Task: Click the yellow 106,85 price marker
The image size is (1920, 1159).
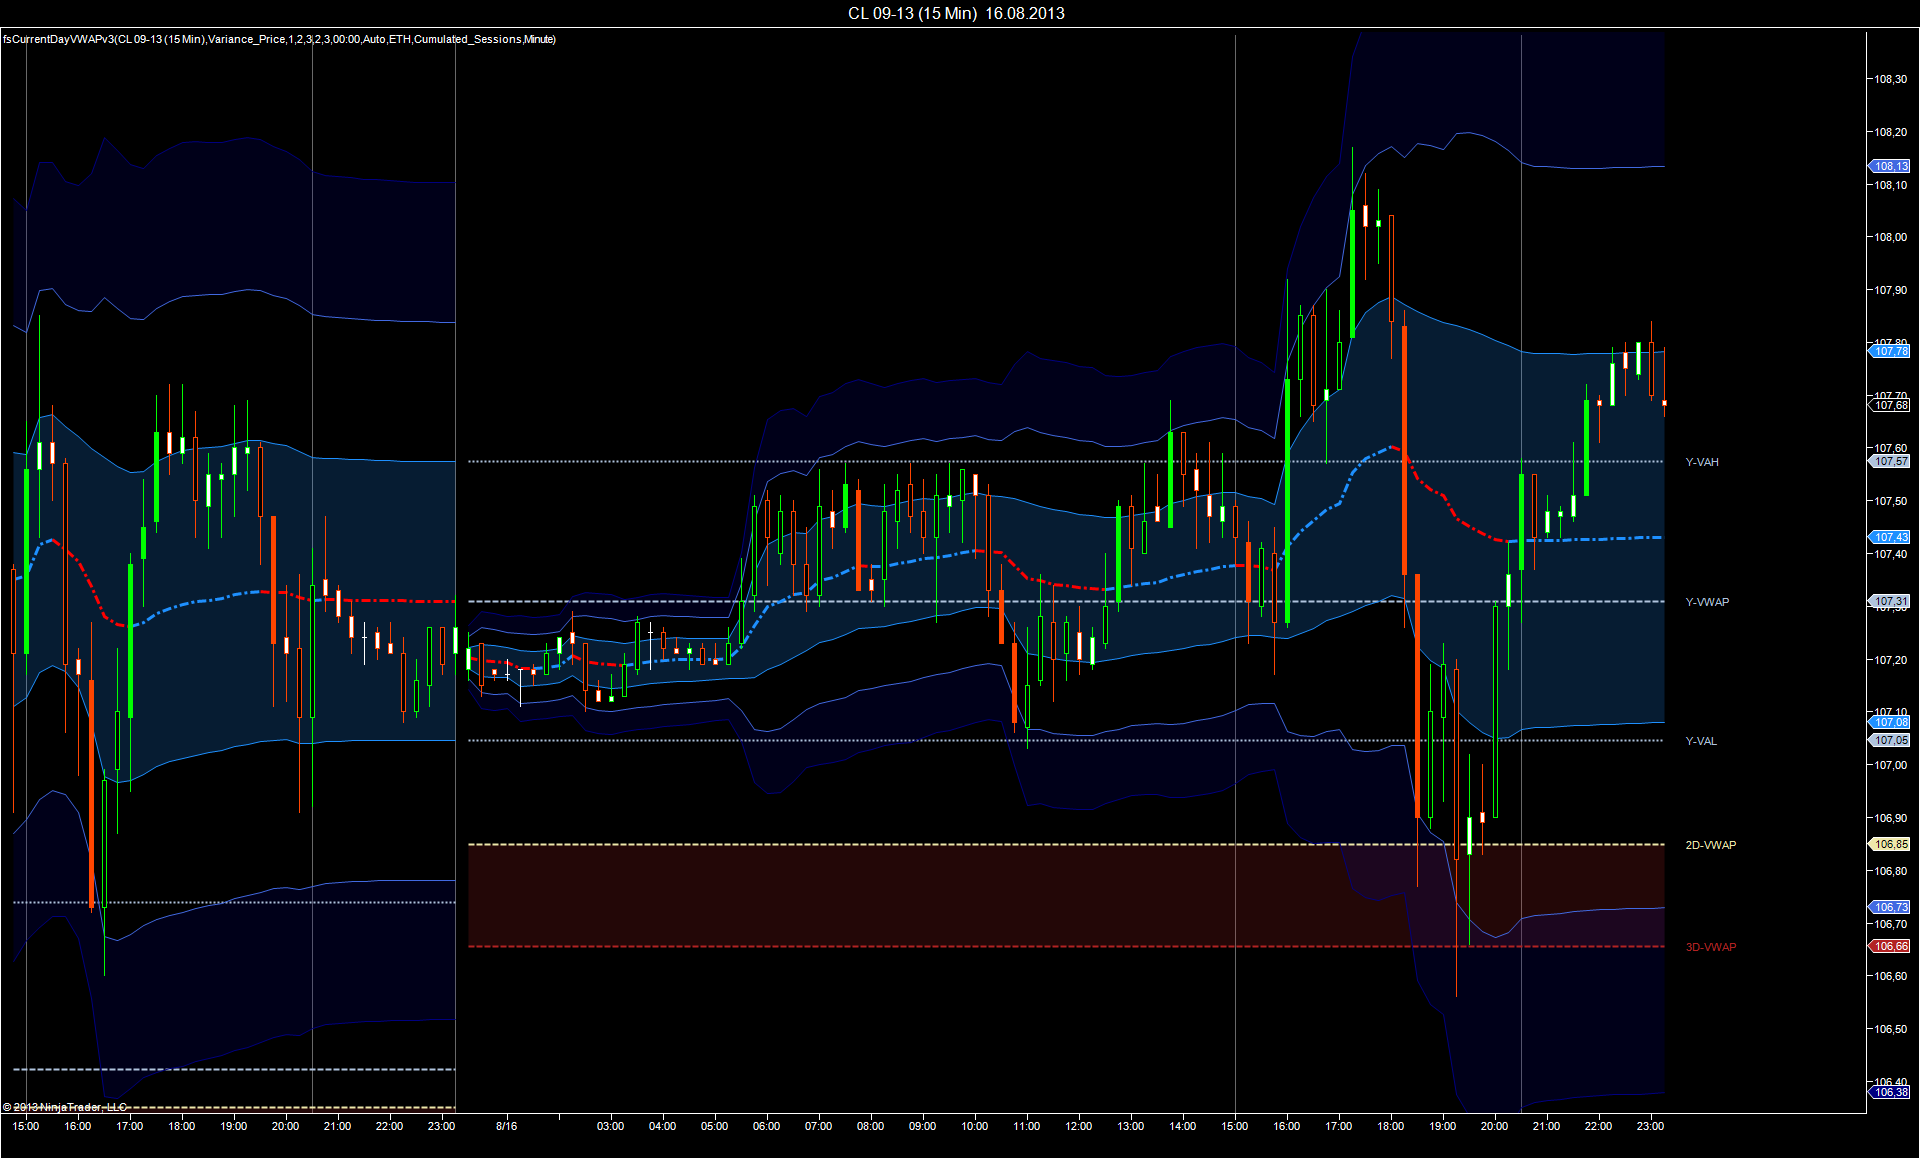Action: coord(1890,844)
